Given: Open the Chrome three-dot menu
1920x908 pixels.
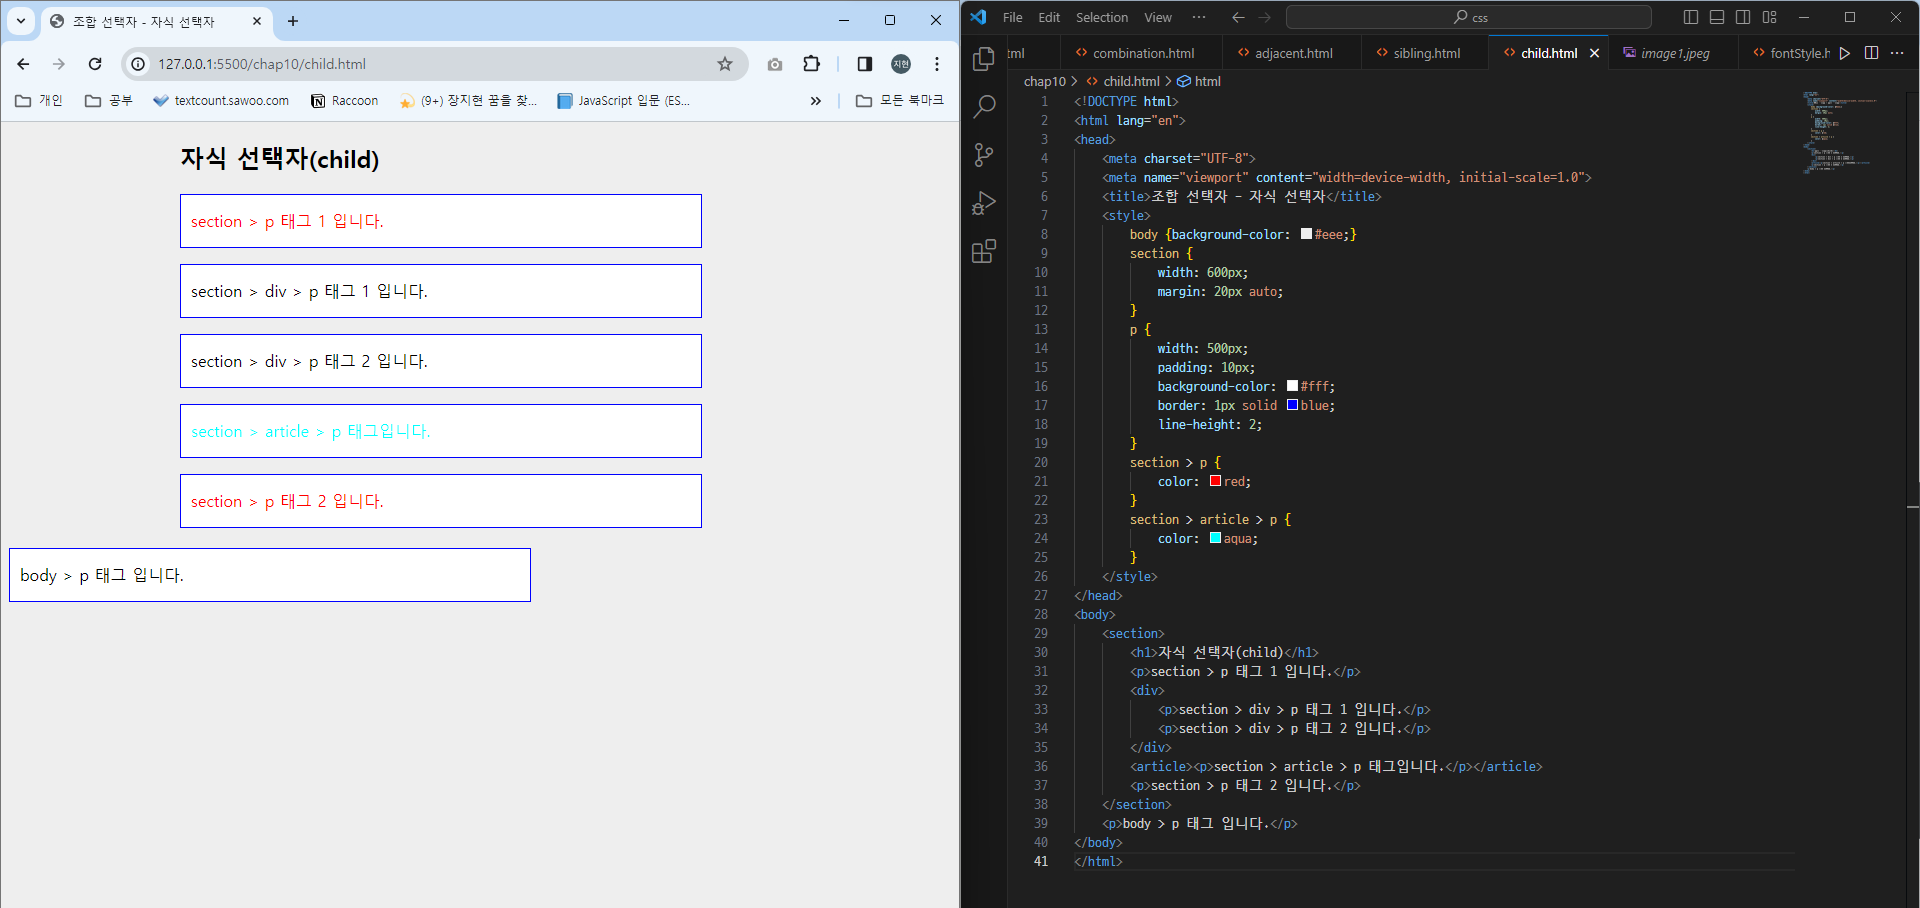Looking at the screenshot, I should click(937, 64).
